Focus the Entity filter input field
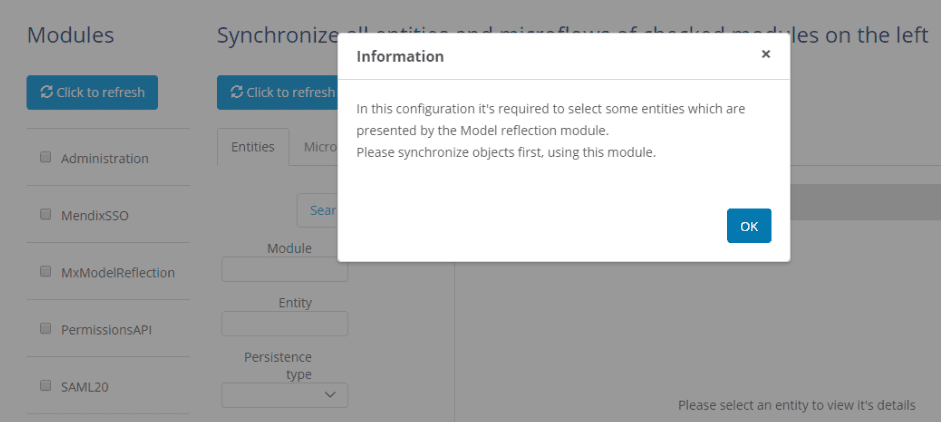Viewport: 941px width, 422px height. pyautogui.click(x=284, y=324)
